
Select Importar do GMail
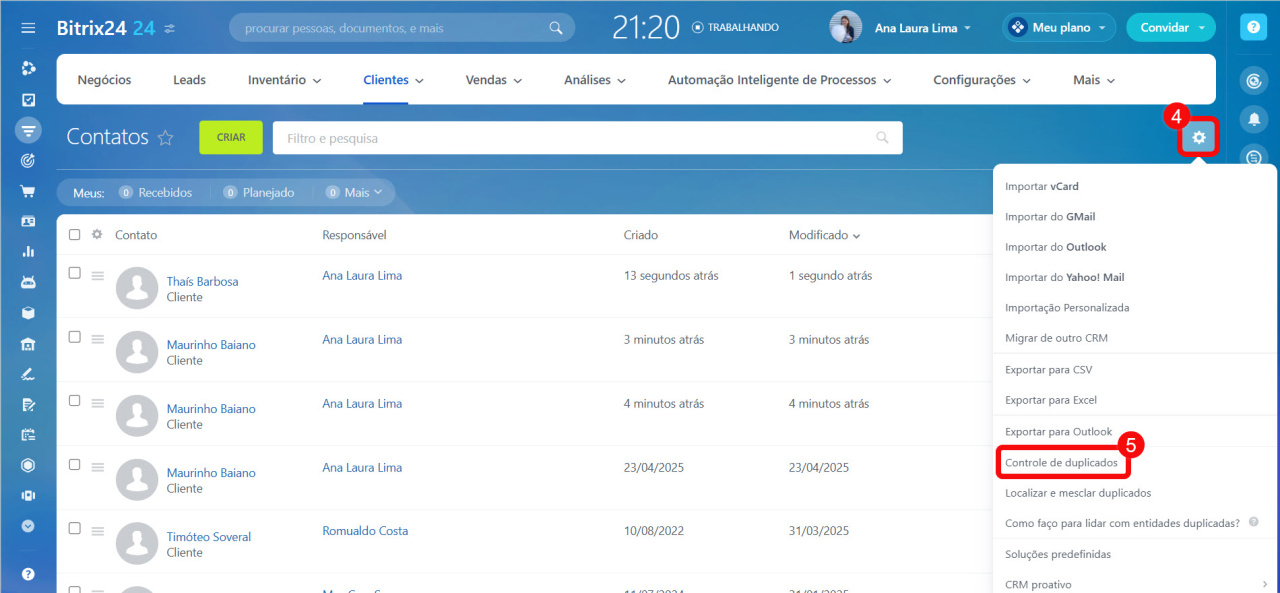[1050, 216]
